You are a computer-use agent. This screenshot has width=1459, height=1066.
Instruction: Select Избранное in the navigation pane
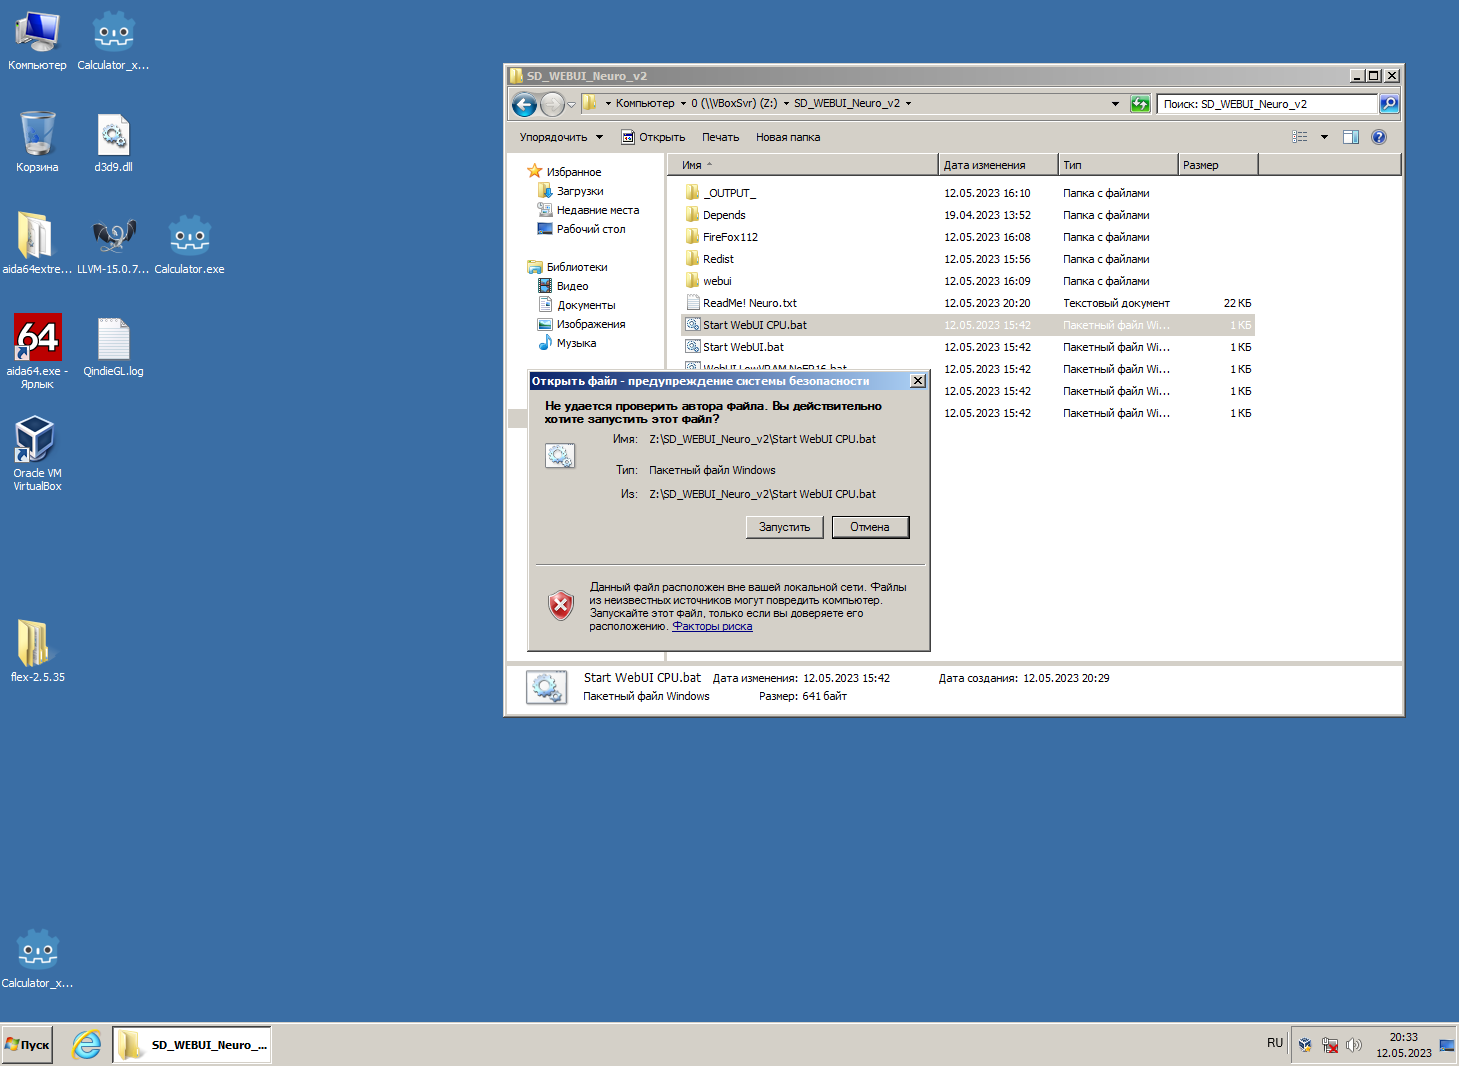click(x=564, y=172)
